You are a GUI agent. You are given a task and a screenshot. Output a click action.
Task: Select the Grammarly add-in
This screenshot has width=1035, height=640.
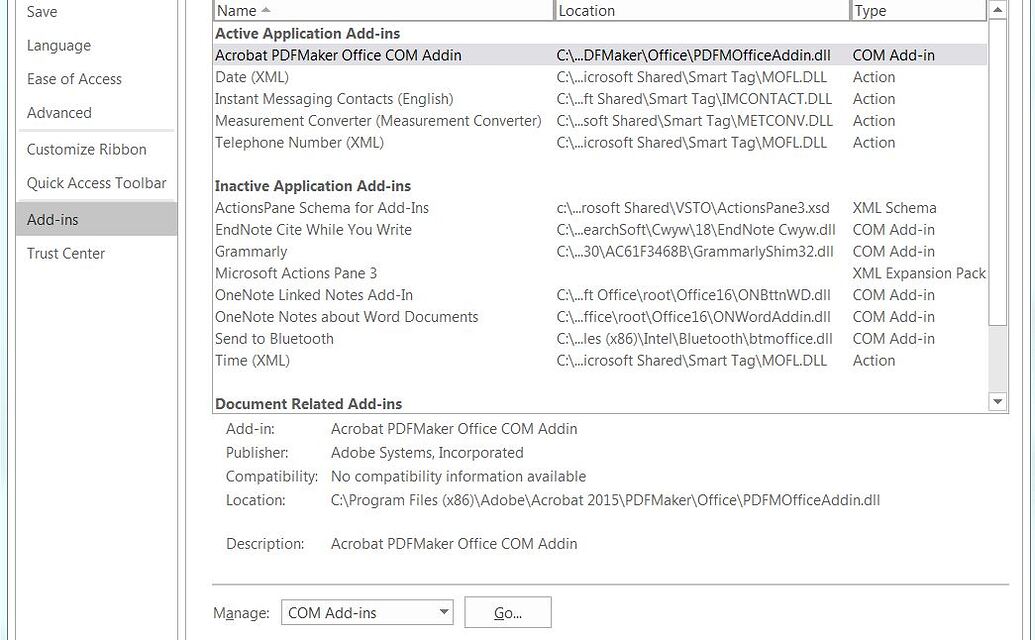click(x=251, y=251)
